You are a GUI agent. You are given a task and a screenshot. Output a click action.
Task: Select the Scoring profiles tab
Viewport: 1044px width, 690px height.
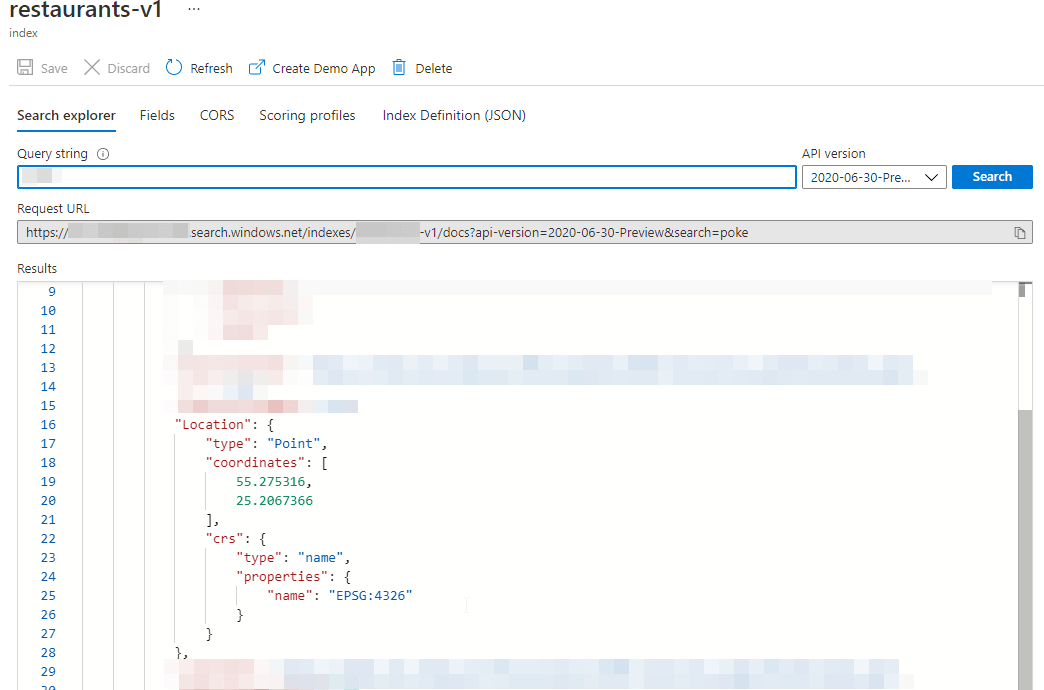[x=307, y=115]
